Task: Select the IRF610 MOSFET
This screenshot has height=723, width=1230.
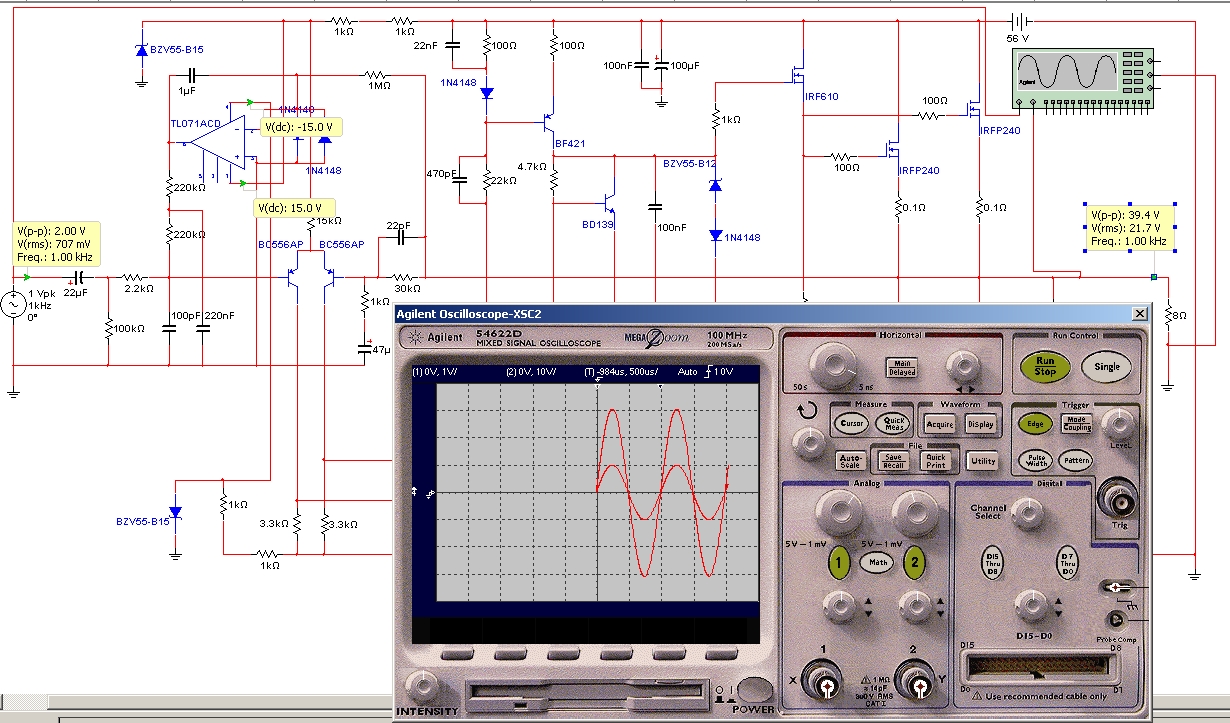Action: click(798, 74)
